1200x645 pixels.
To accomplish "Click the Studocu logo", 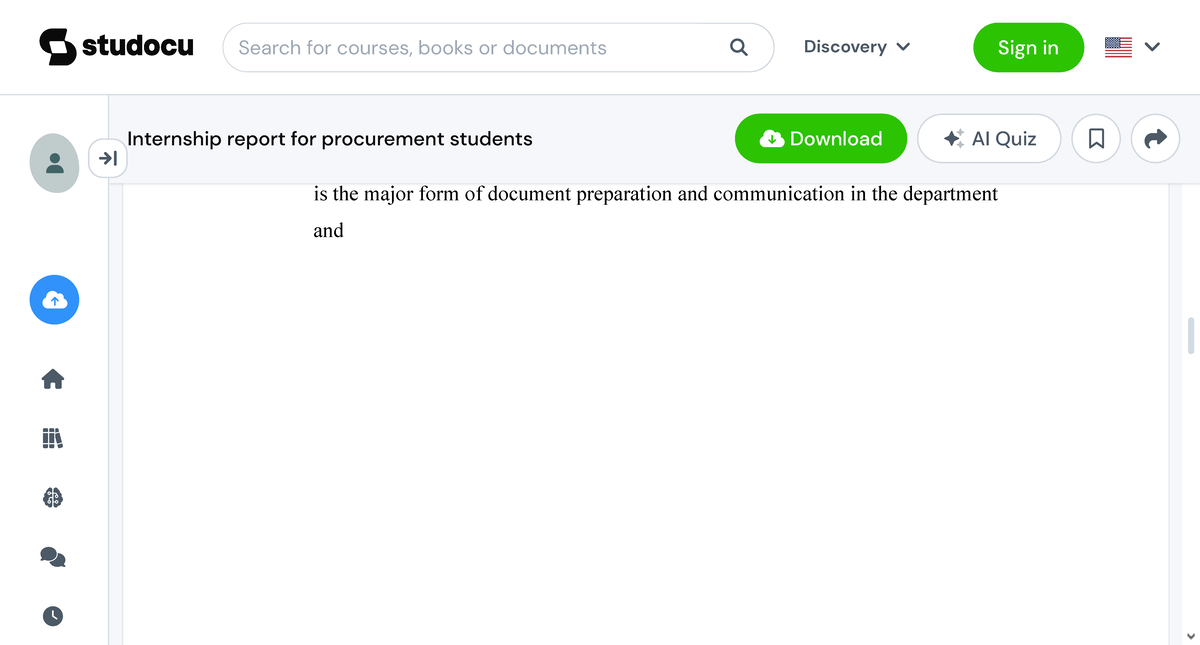I will click(116, 45).
